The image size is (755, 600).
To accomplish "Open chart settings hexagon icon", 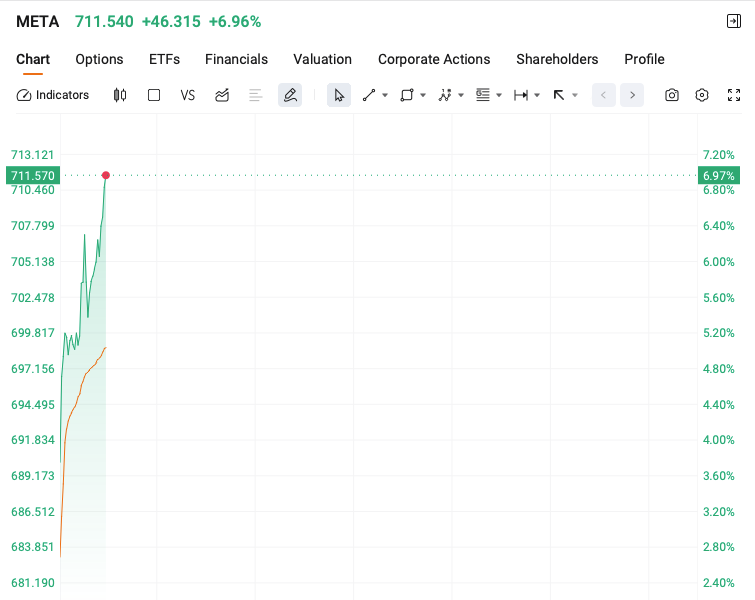I will [x=702, y=95].
